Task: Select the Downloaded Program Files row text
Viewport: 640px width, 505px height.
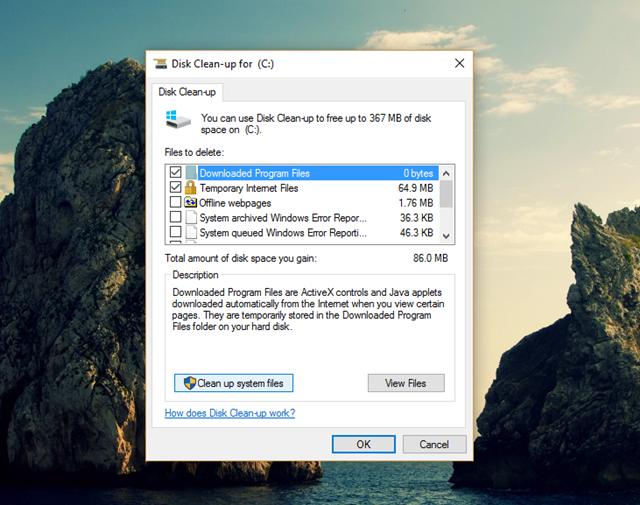Action: pos(255,173)
